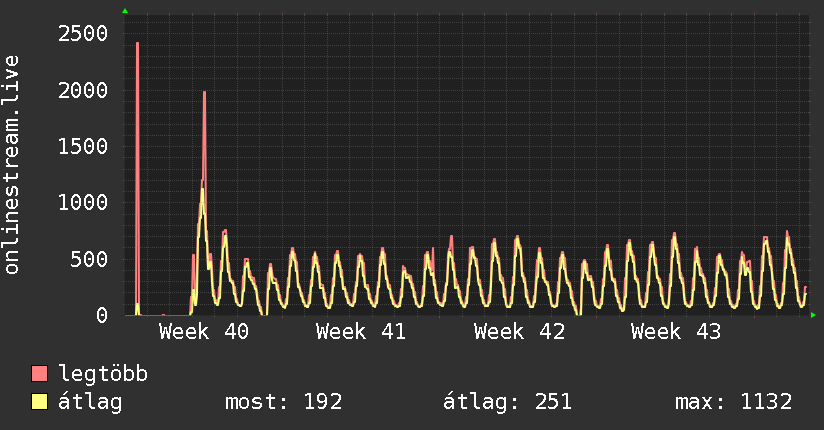Click the 0 y-axis label
The width and height of the screenshot is (824, 430).
(102, 315)
